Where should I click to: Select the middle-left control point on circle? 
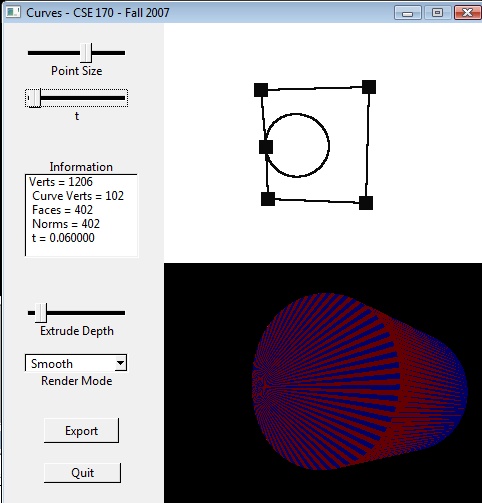[x=266, y=147]
